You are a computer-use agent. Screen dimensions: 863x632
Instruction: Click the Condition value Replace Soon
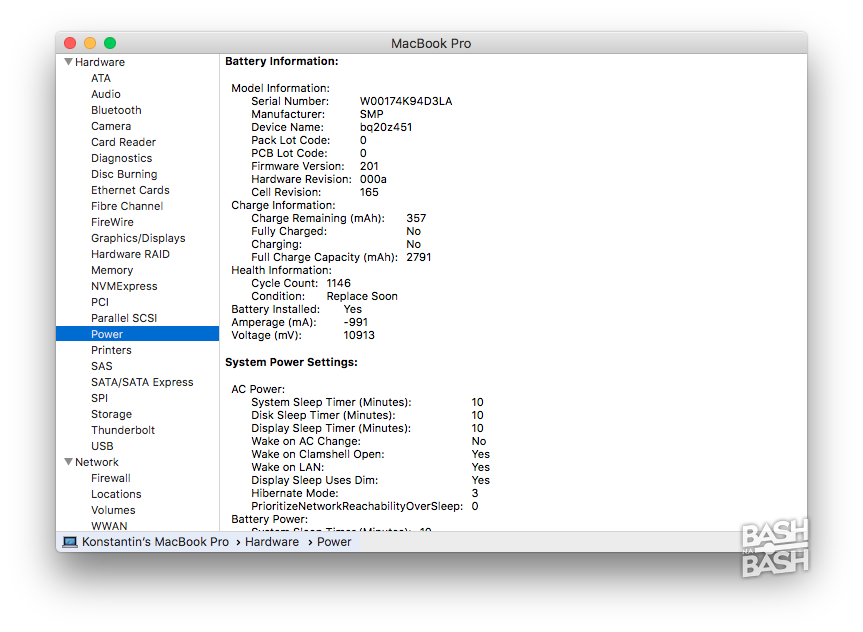click(x=362, y=296)
